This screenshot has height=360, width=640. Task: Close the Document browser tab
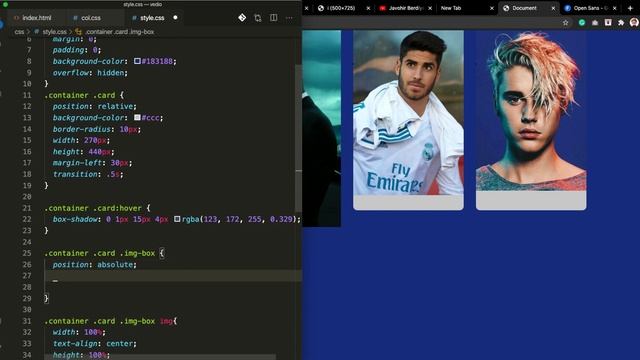click(553, 8)
